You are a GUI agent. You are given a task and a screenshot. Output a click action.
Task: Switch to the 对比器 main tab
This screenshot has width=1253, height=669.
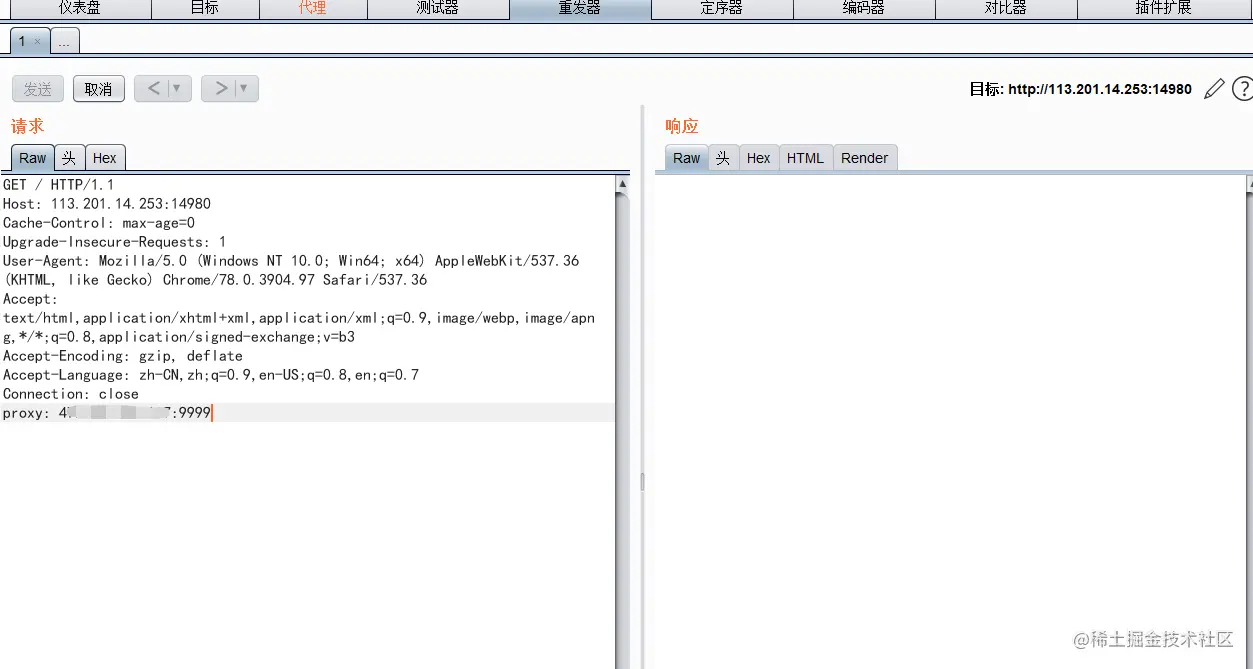click(1006, 8)
